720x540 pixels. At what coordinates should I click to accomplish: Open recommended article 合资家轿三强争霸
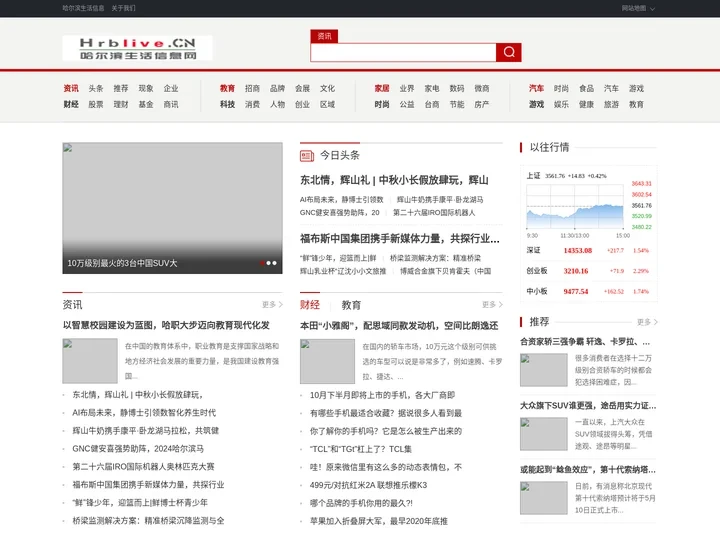pyautogui.click(x=585, y=342)
